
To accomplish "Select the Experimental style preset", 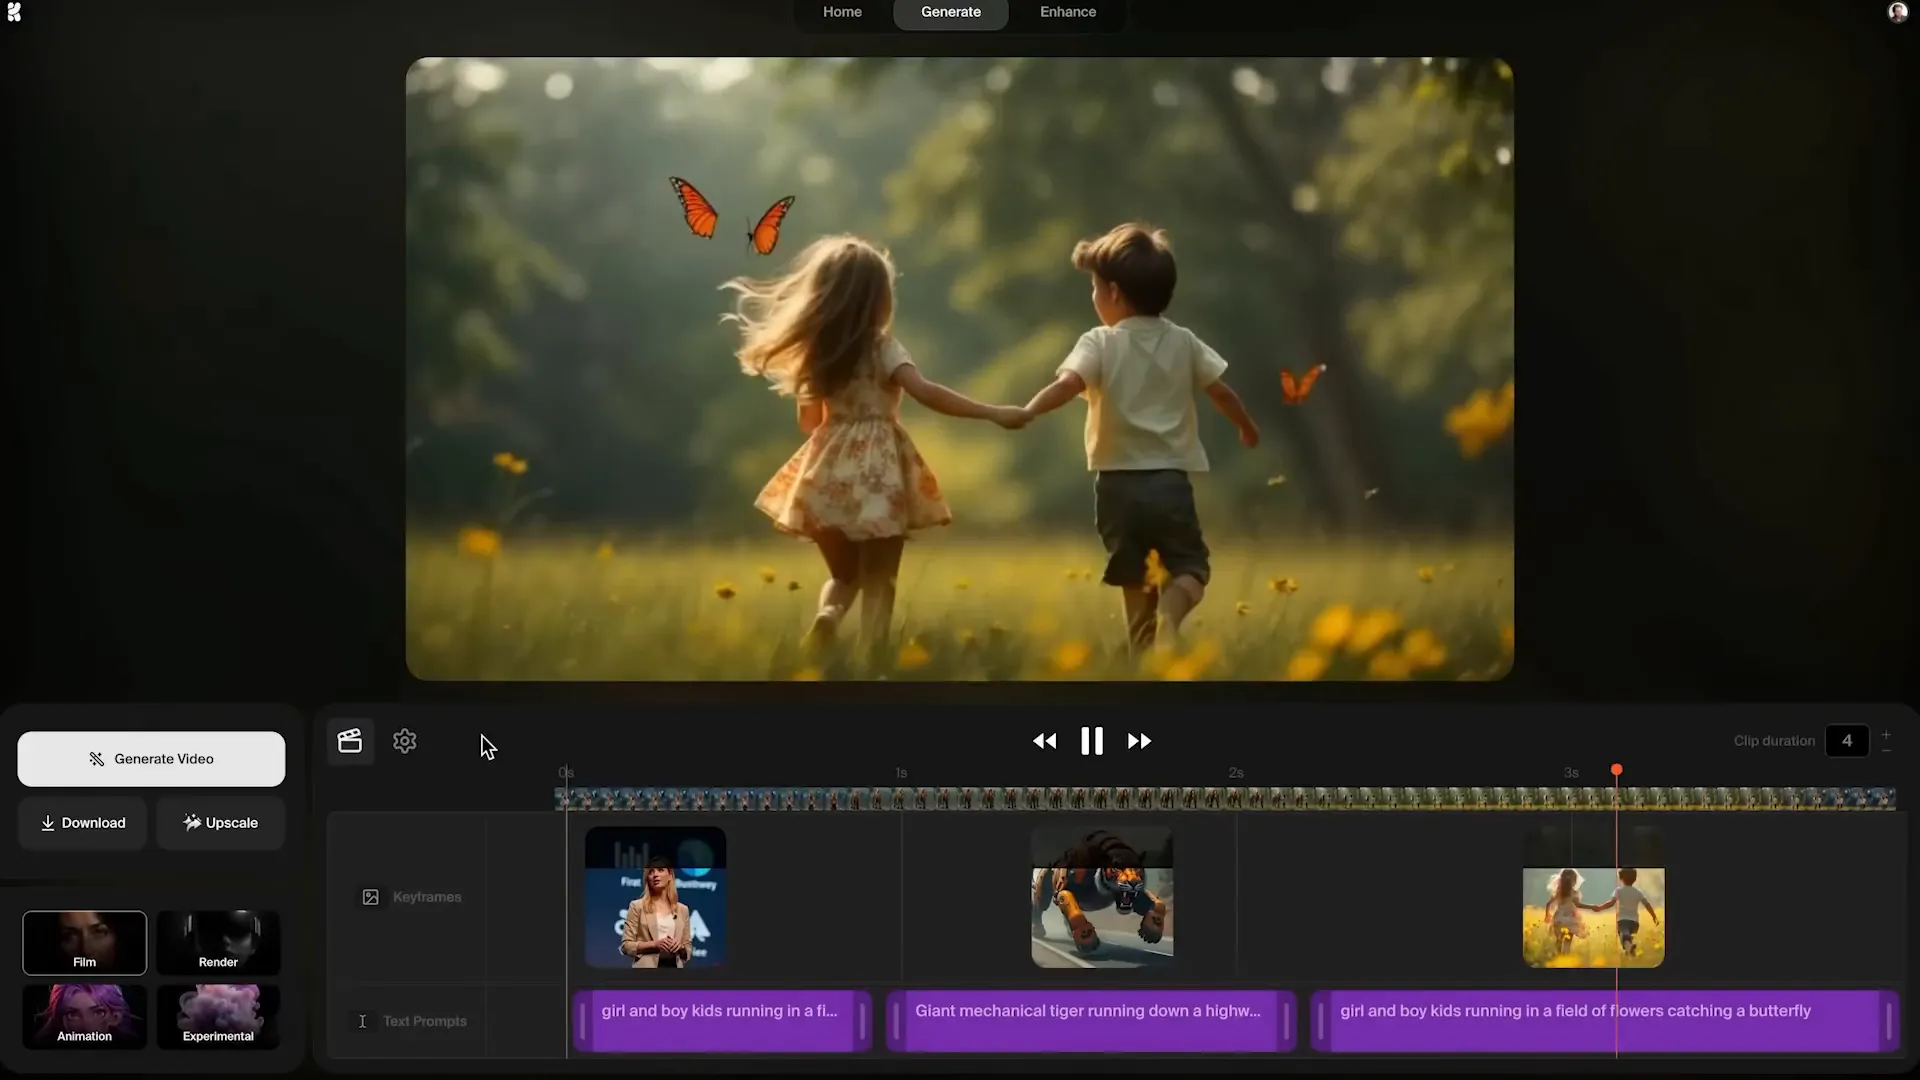I will [x=218, y=1017].
